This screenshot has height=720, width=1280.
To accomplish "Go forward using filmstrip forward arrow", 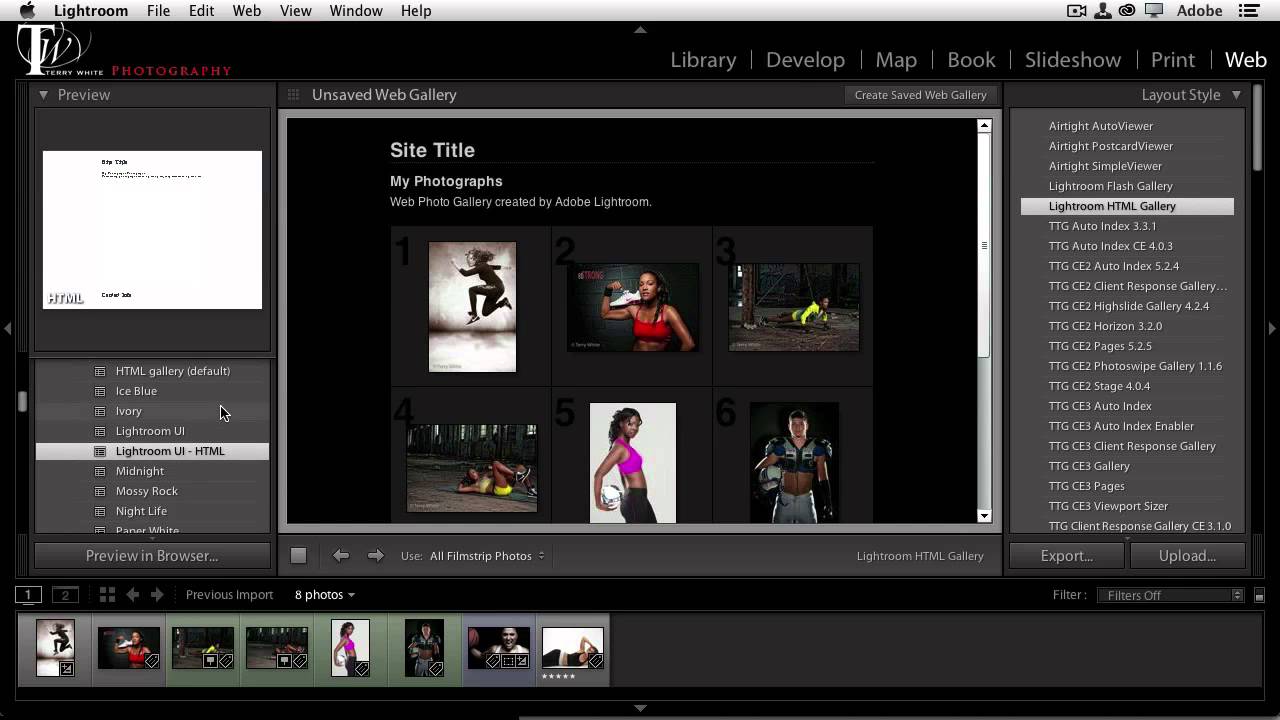I will click(x=157, y=595).
